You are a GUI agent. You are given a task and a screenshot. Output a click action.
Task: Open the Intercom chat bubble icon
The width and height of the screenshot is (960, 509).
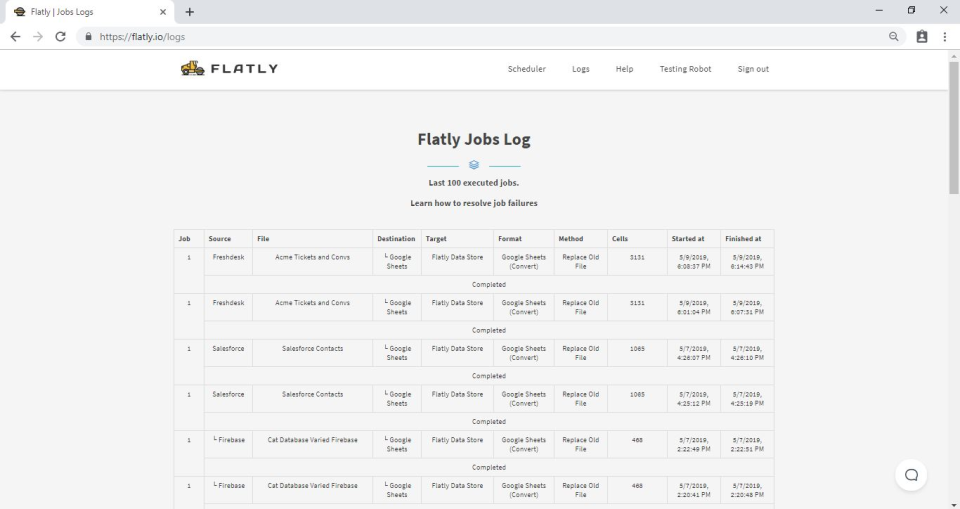[911, 475]
